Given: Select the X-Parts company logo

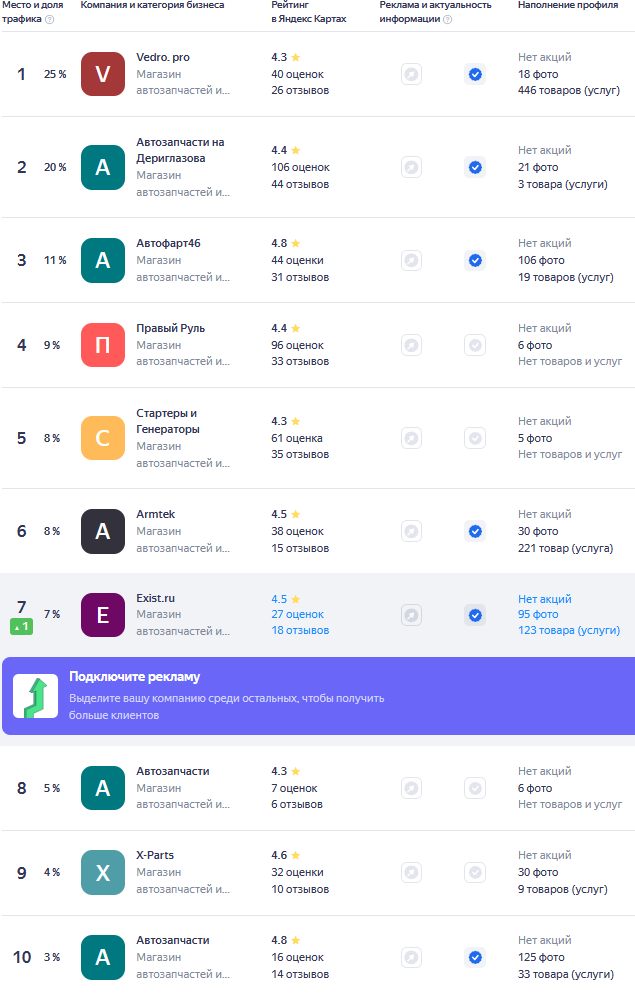Looking at the screenshot, I should point(102,872).
